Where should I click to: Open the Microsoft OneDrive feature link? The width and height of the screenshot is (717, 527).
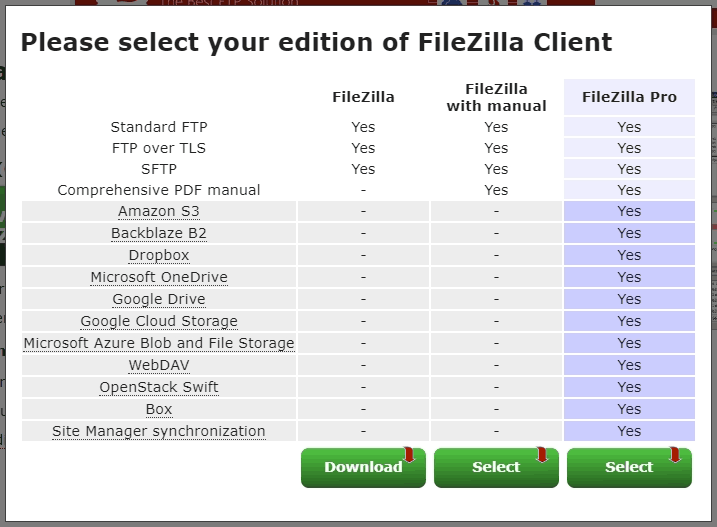pos(159,277)
